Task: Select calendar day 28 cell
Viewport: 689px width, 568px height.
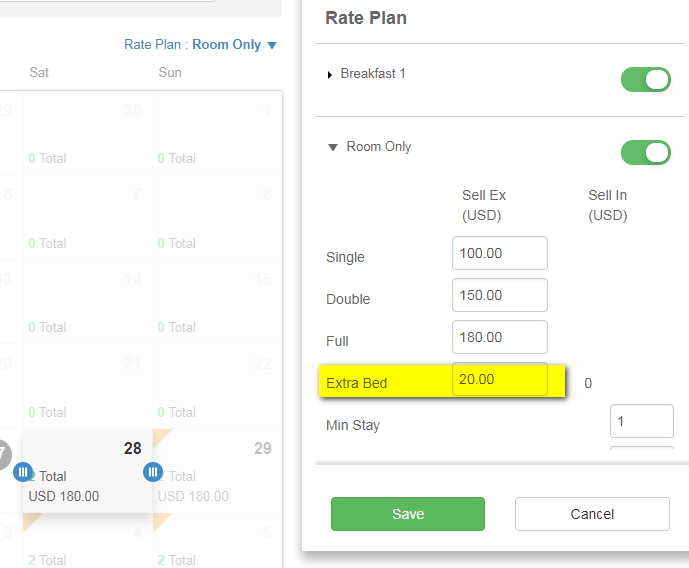Action: (87, 471)
